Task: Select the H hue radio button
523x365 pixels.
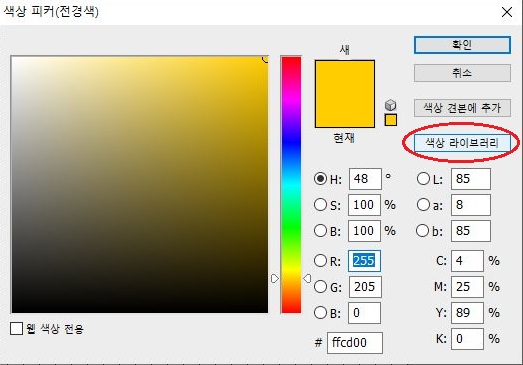Action: [320, 179]
